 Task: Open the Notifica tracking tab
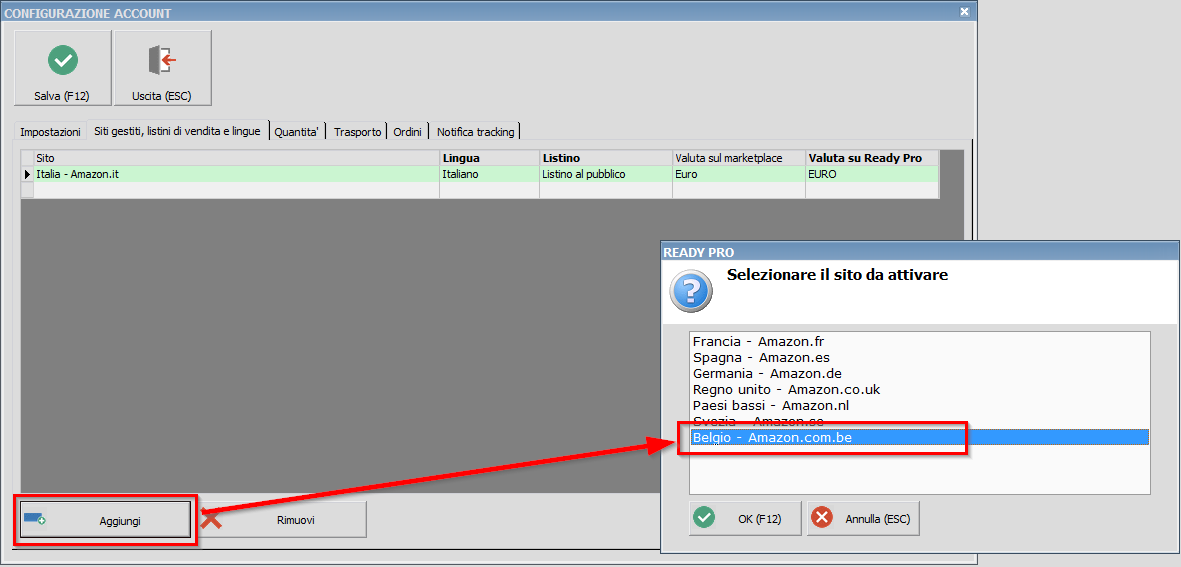pos(475,132)
